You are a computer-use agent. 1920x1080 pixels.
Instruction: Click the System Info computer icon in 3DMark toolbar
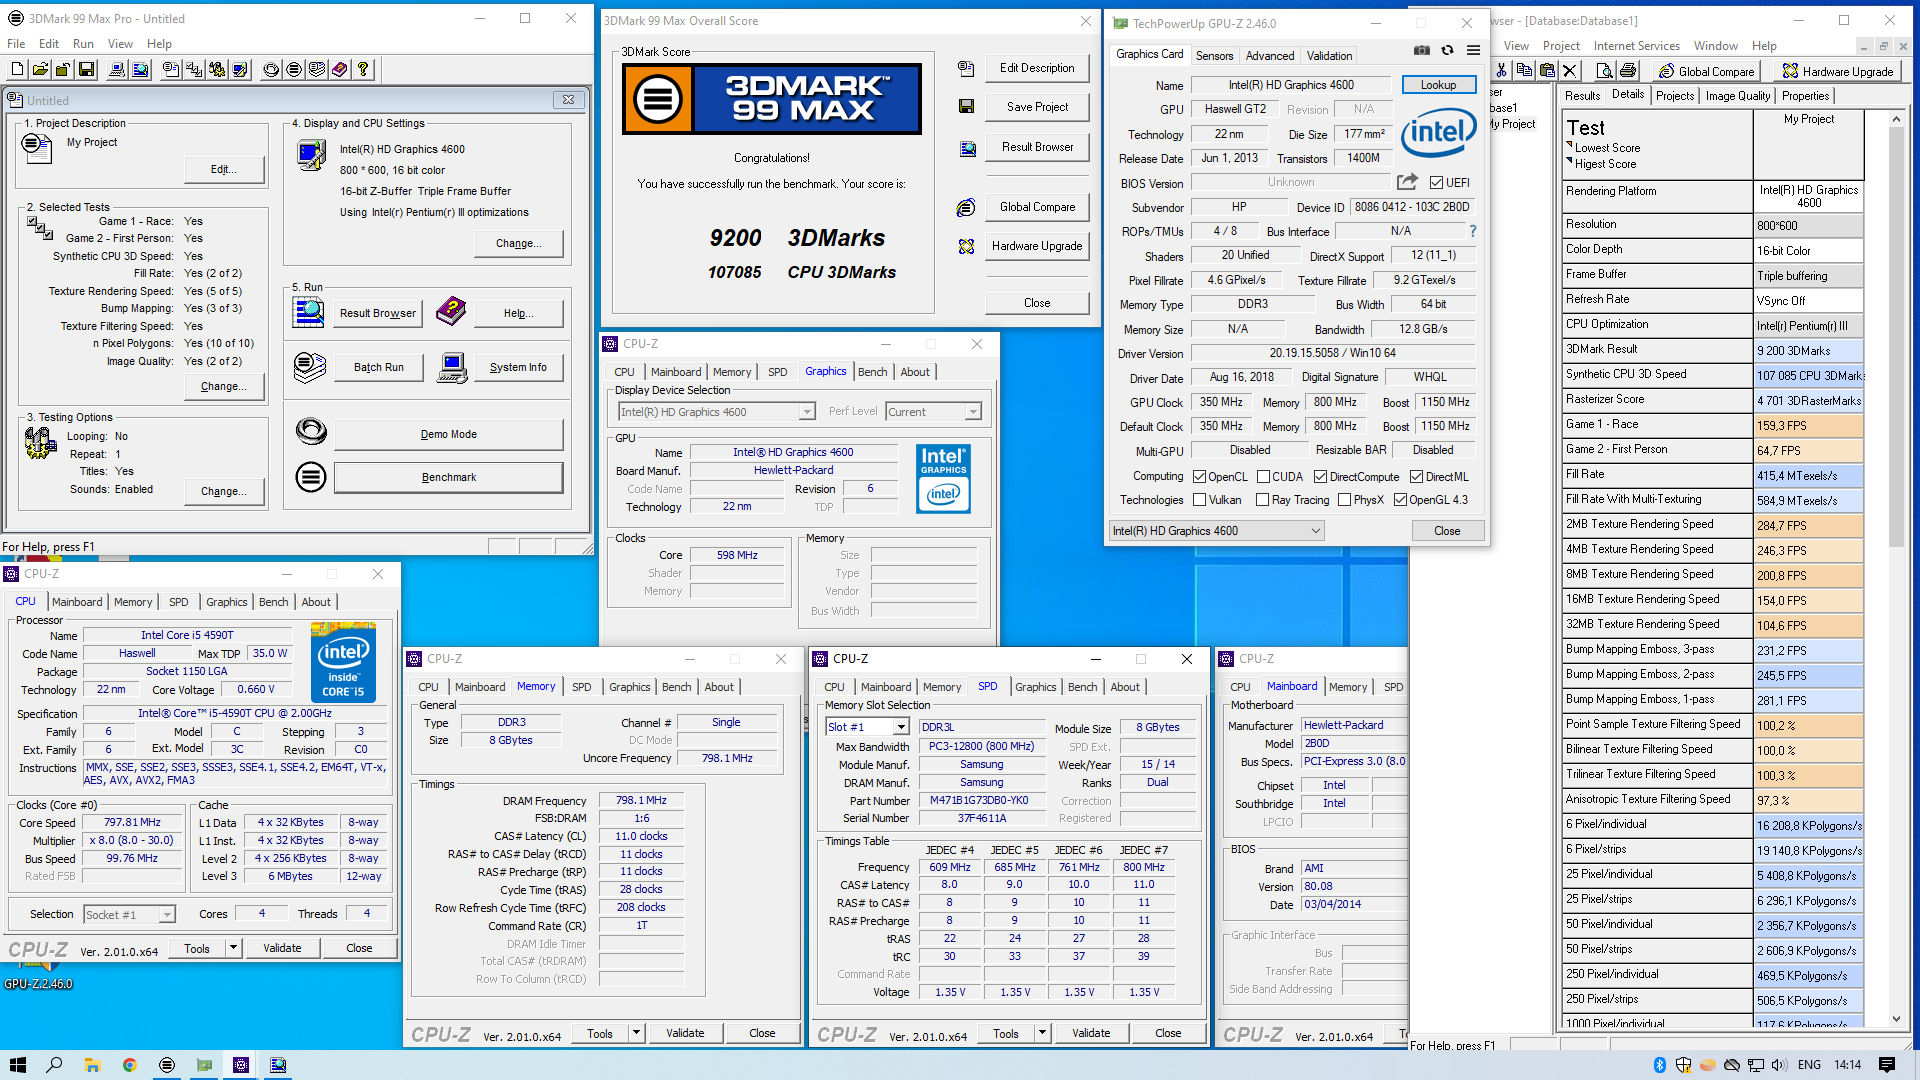(117, 69)
